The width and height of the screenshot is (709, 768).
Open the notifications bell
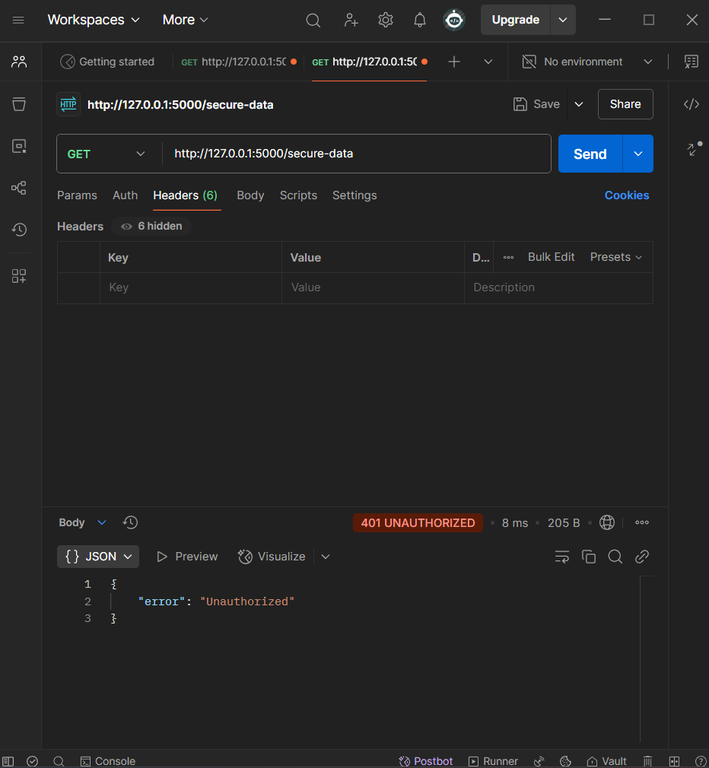click(420, 20)
